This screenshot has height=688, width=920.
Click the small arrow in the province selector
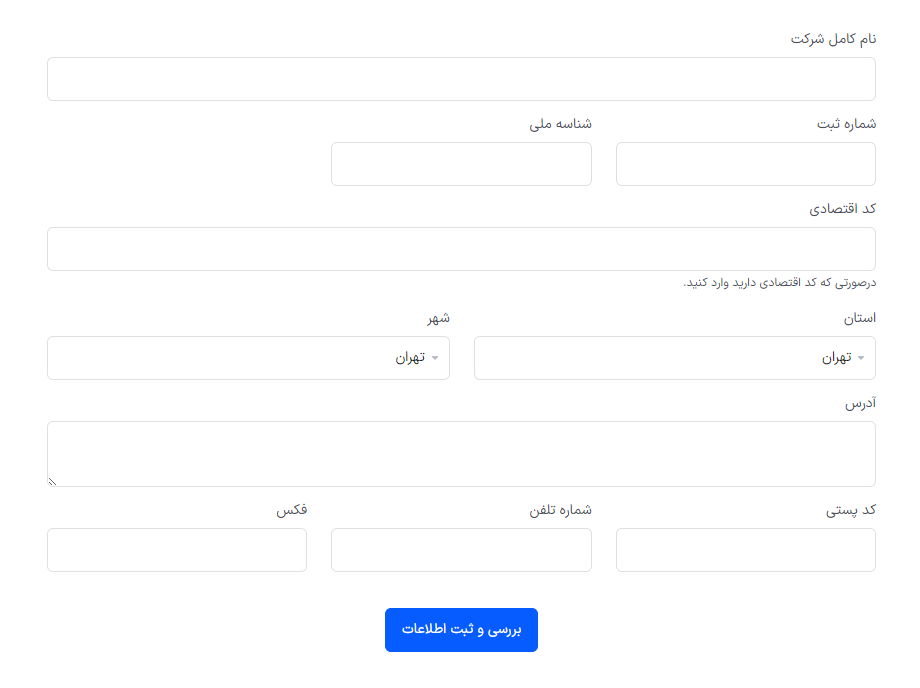click(861, 358)
